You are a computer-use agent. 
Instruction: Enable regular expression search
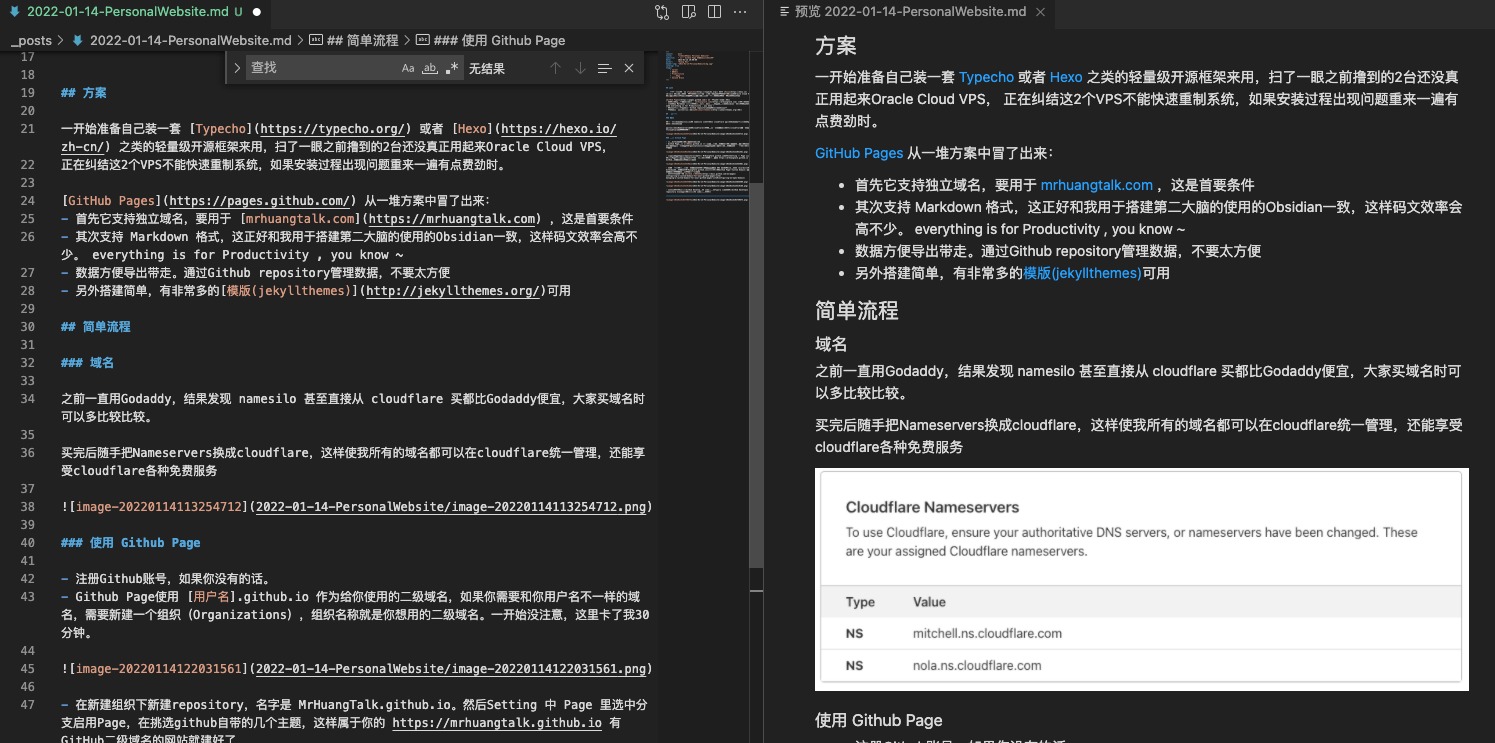point(452,68)
